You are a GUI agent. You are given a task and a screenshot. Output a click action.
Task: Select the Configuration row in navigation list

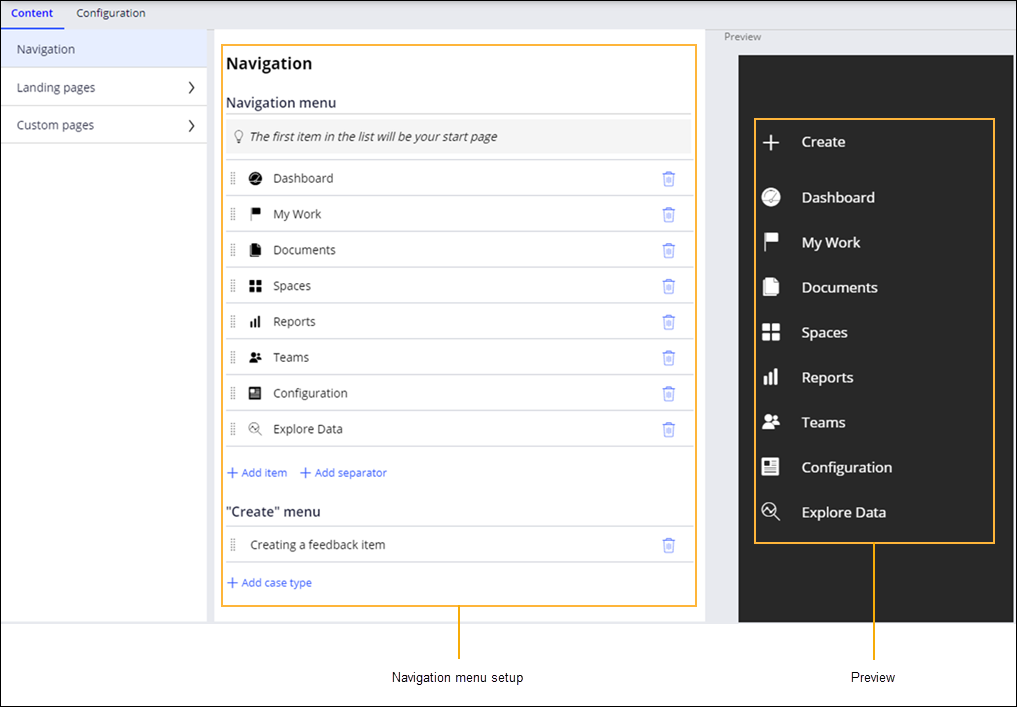click(310, 393)
